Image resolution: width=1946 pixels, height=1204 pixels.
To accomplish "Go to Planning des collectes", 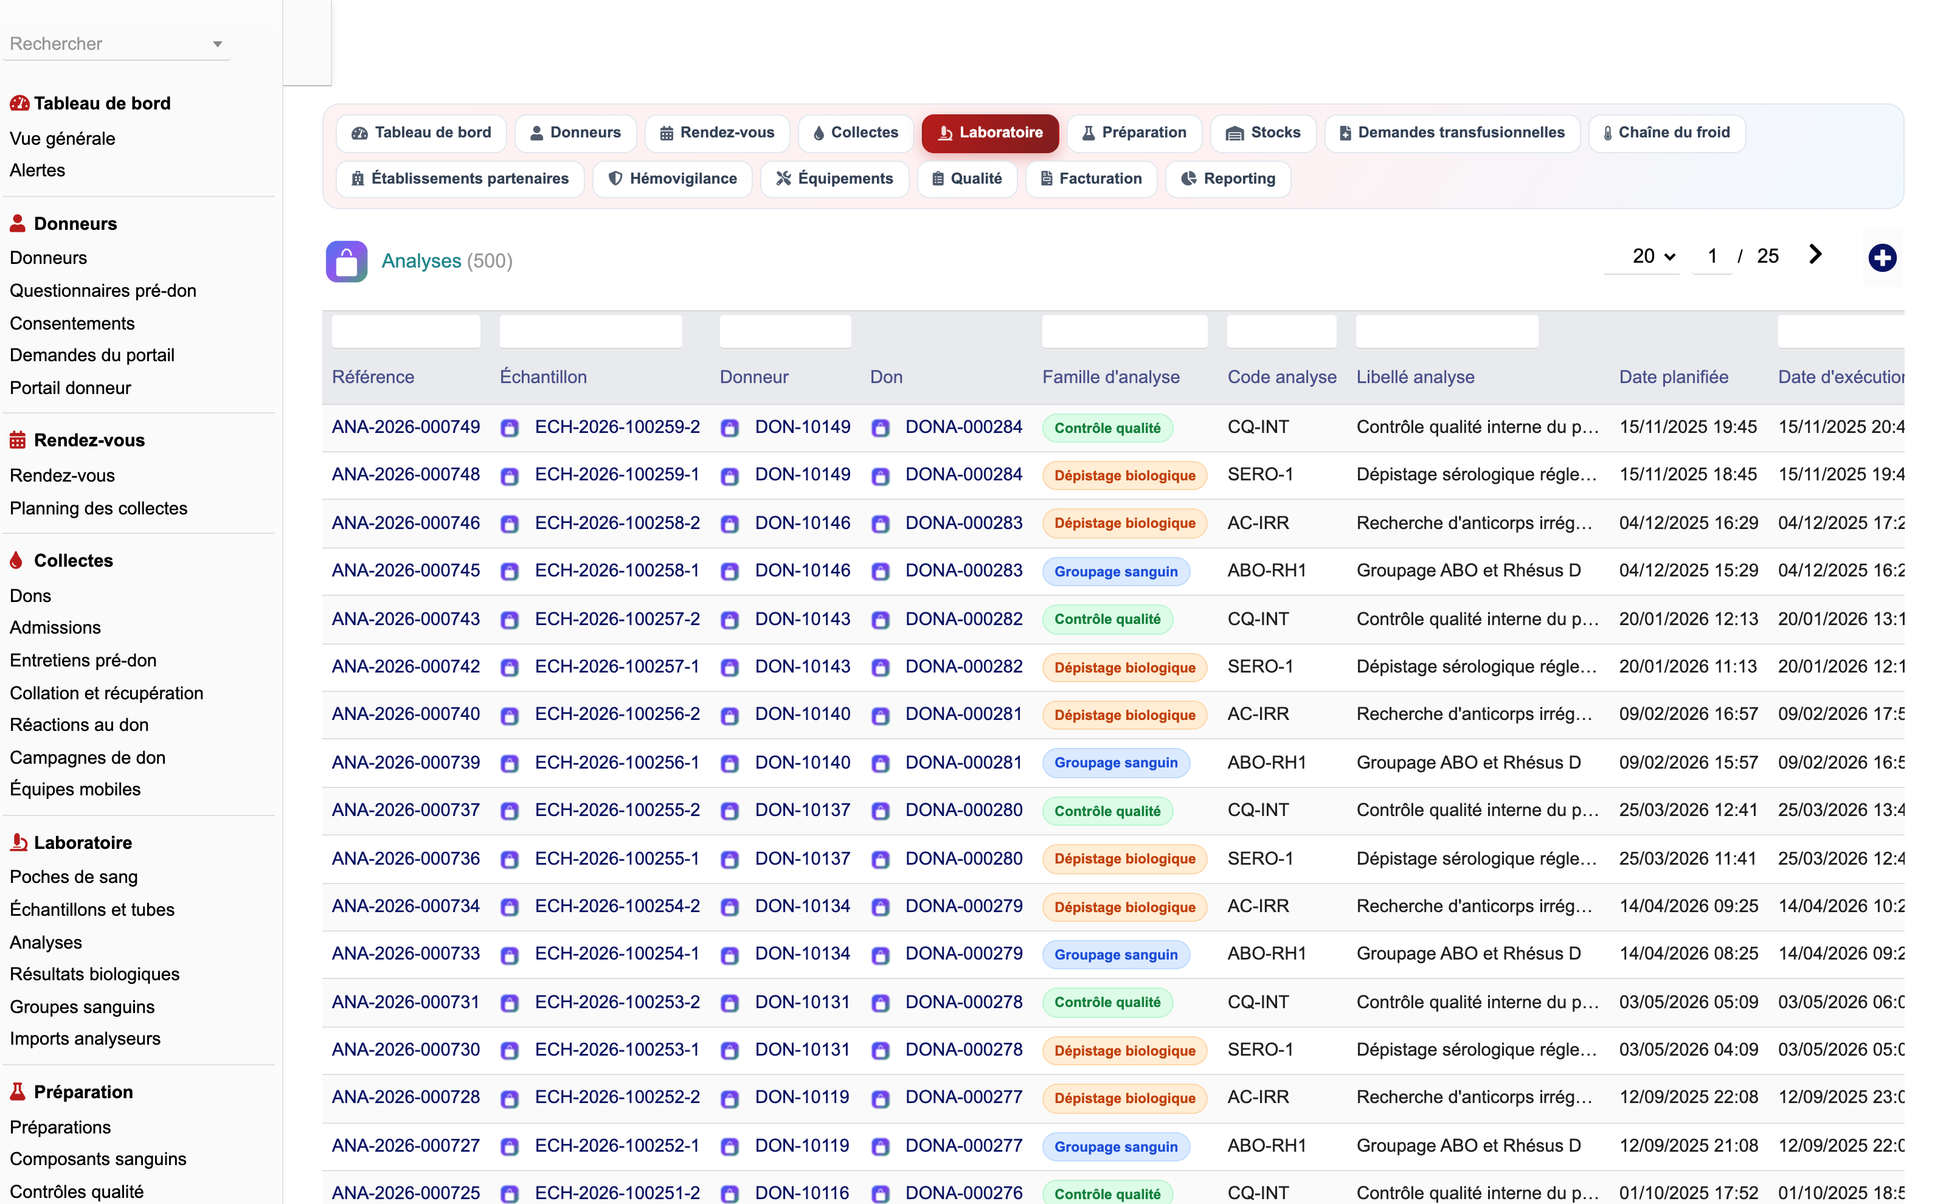I will click(99, 508).
